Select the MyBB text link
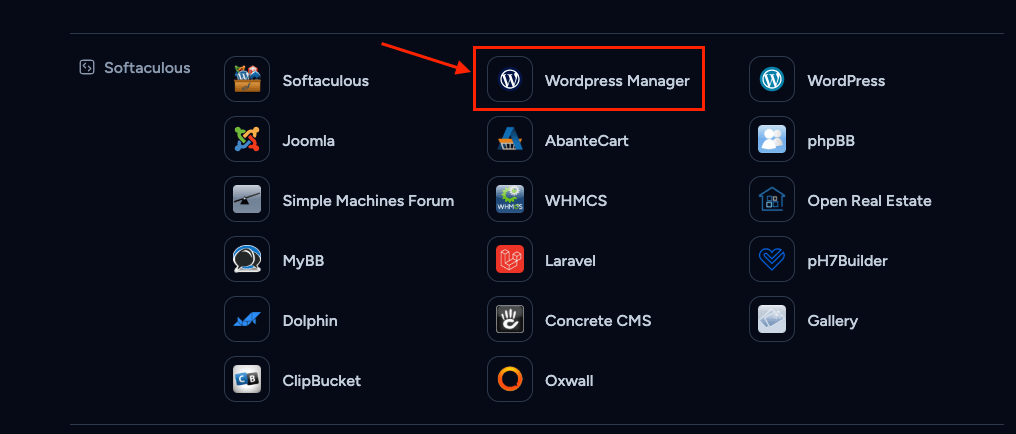Viewport: 1016px width, 434px height. point(303,261)
